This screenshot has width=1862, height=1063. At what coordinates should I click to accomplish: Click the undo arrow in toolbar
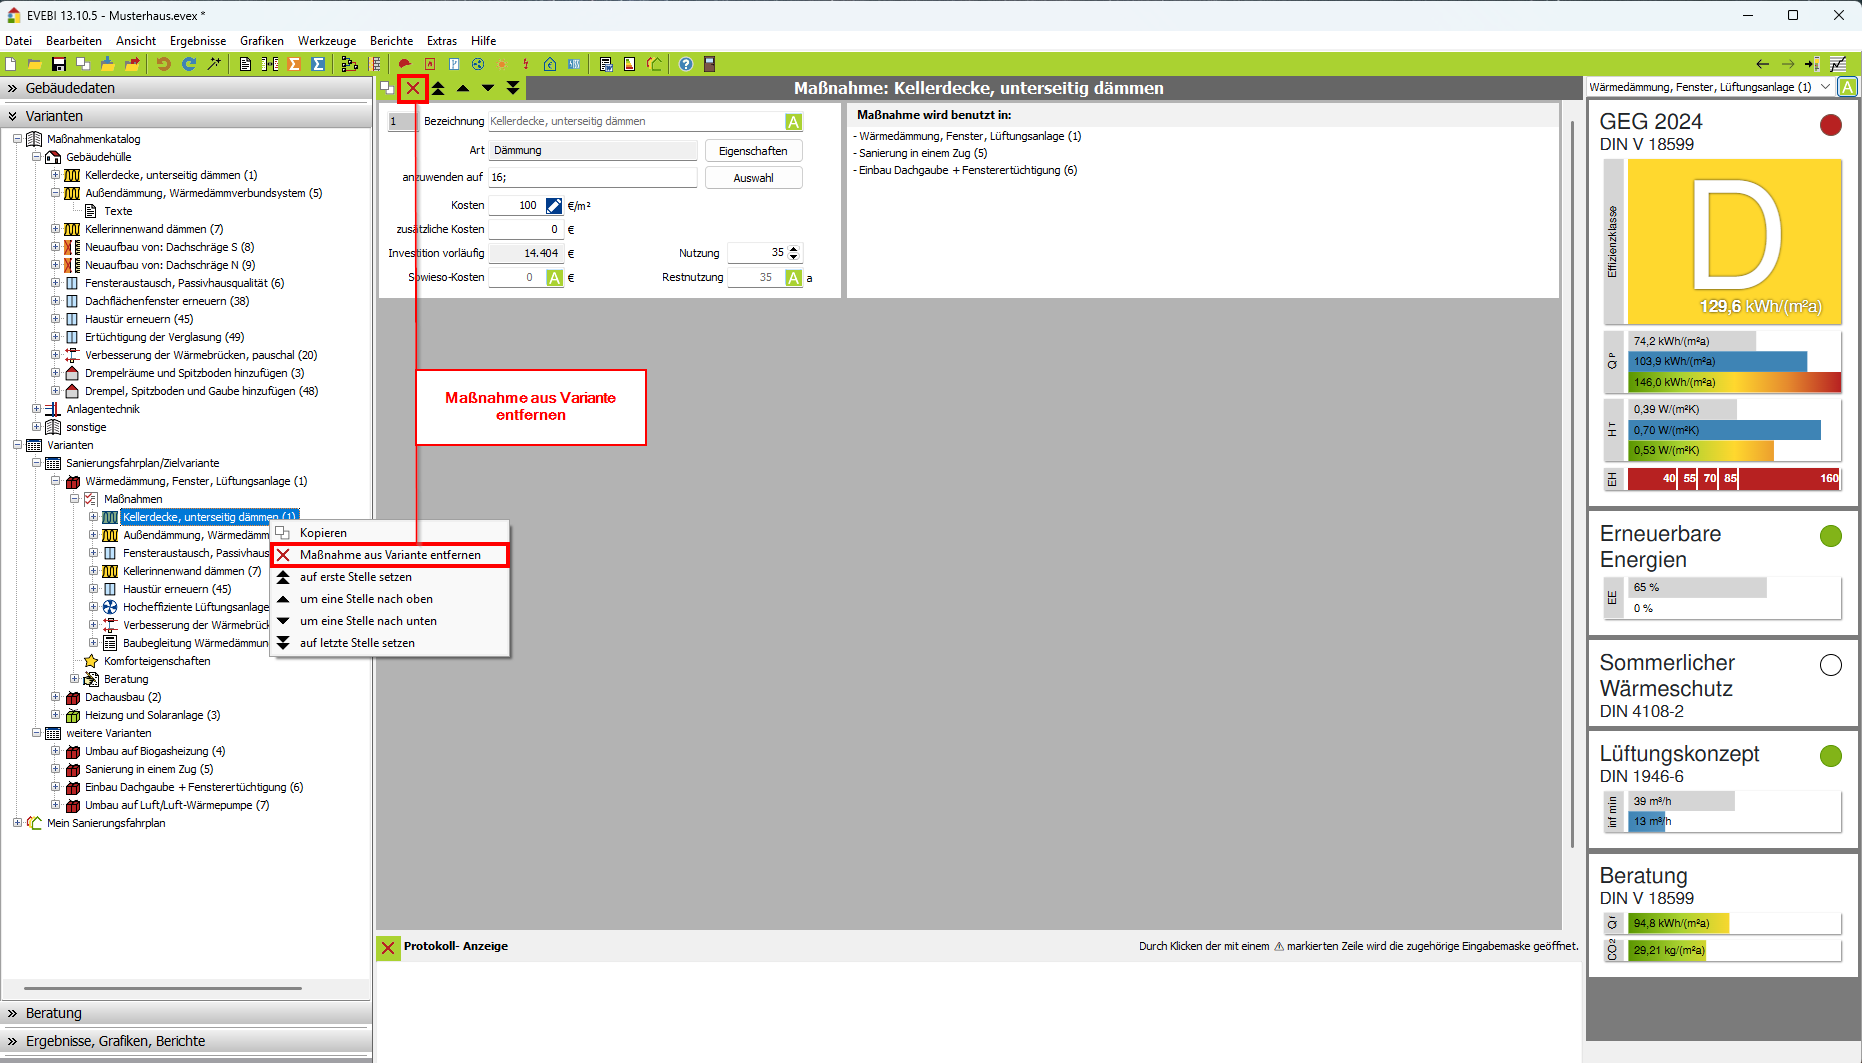tap(163, 64)
